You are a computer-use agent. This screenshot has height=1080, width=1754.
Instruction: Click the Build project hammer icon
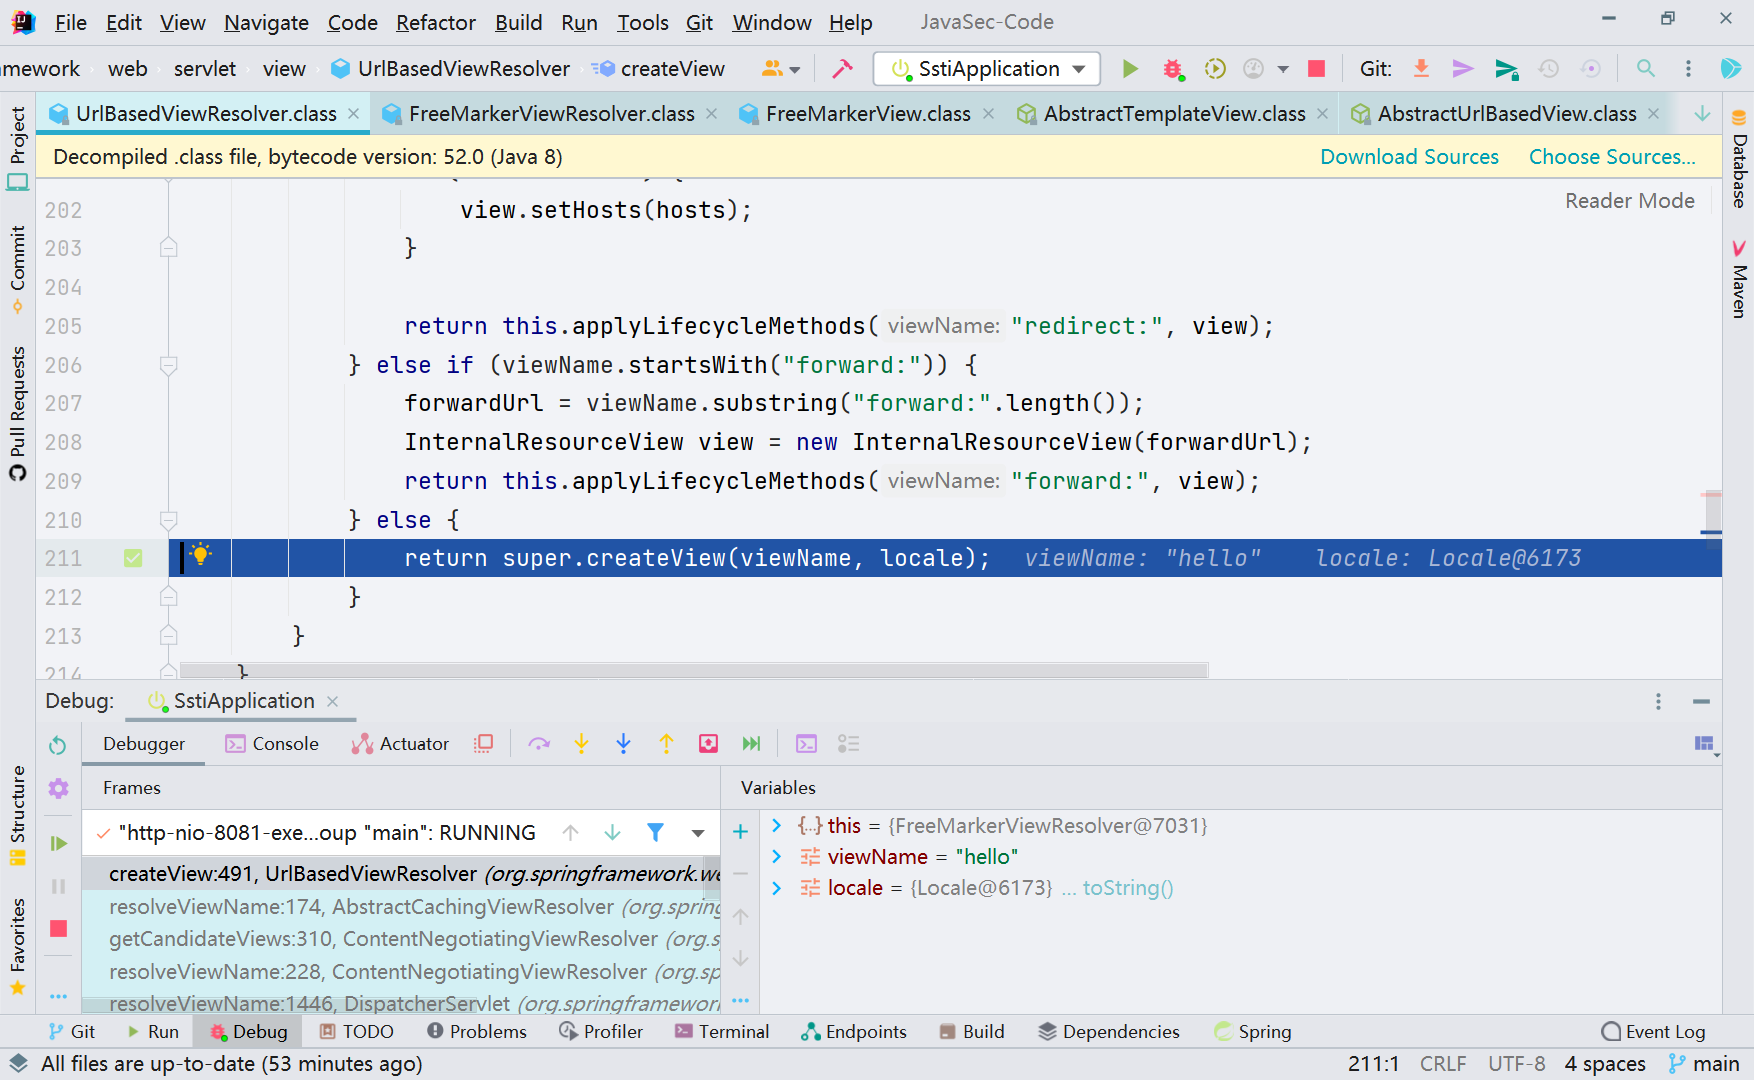842,69
